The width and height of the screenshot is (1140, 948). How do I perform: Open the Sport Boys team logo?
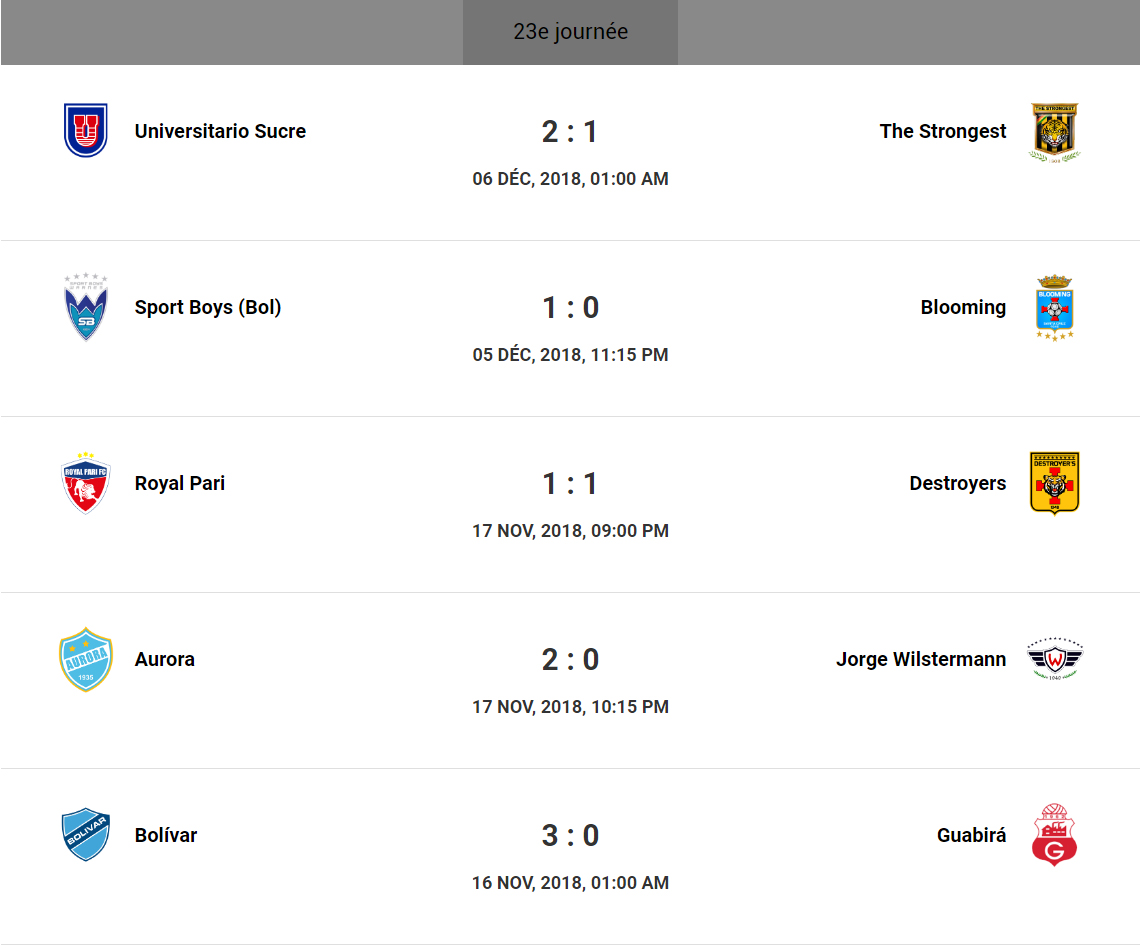coord(86,307)
